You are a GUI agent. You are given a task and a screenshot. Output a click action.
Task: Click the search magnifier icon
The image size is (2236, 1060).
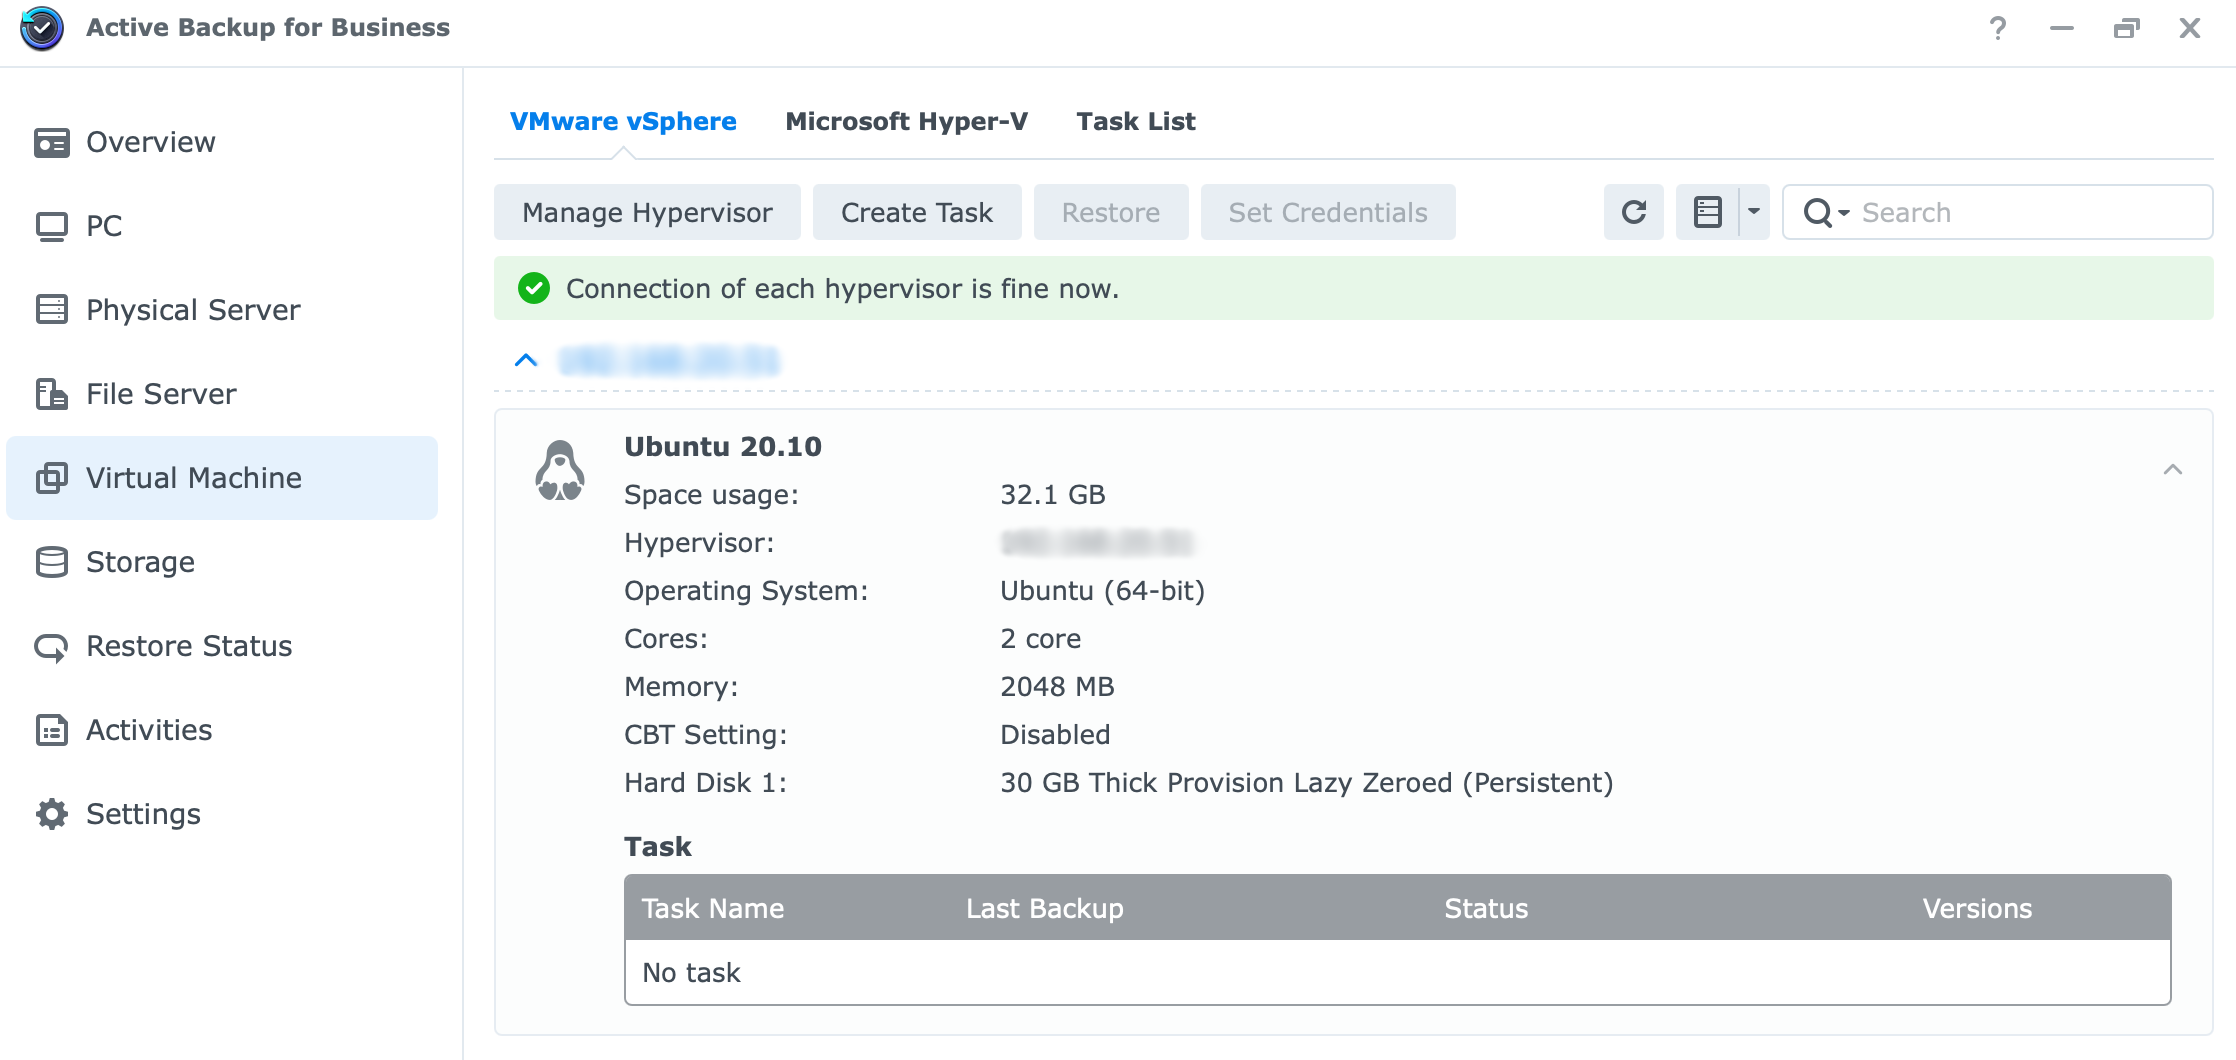(1817, 212)
